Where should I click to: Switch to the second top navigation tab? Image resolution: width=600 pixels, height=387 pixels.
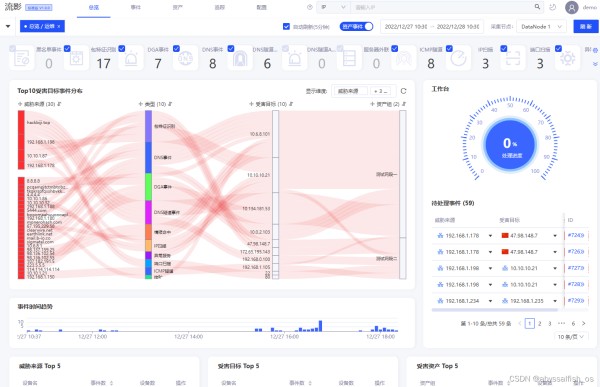[136, 7]
